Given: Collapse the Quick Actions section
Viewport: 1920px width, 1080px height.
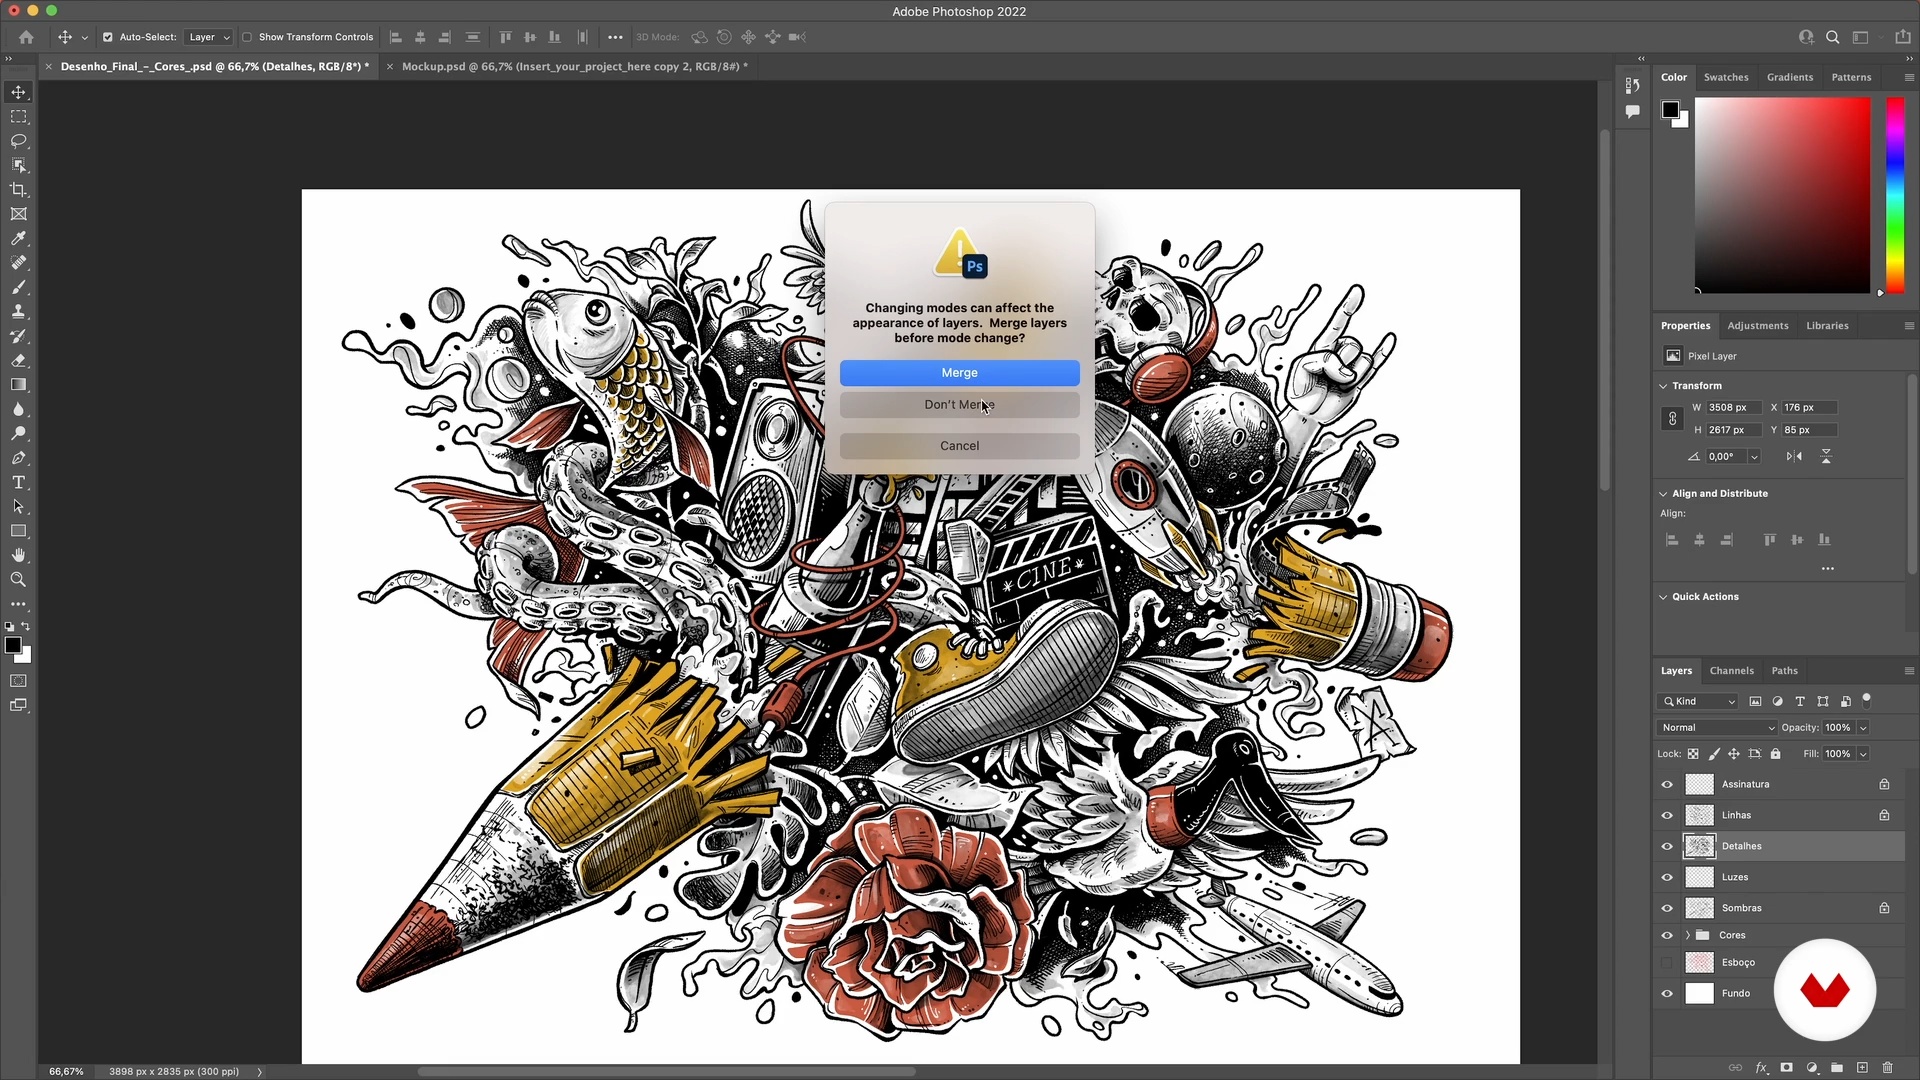Looking at the screenshot, I should (x=1663, y=597).
